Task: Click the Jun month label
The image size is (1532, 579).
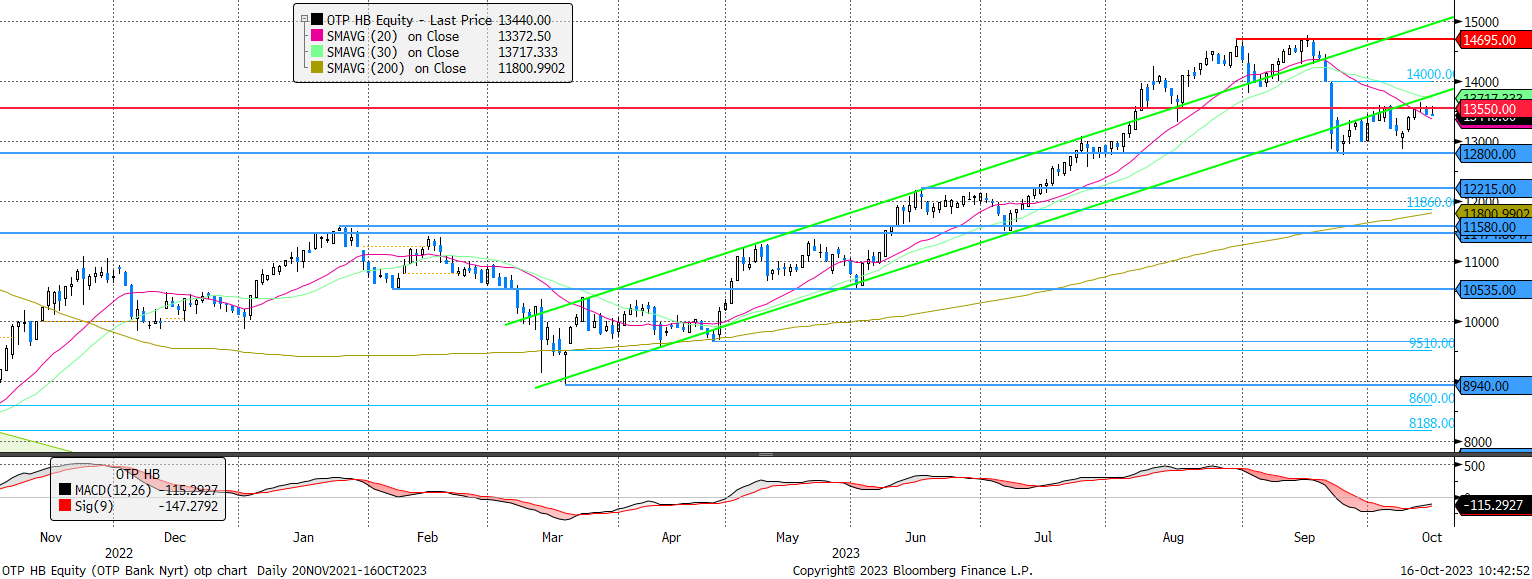Action: [x=916, y=537]
